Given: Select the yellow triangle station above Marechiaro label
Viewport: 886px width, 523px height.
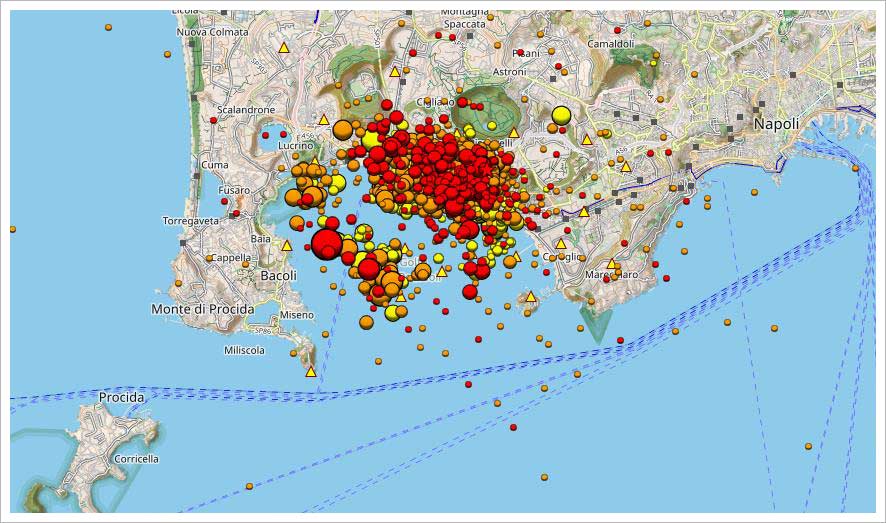Looking at the screenshot, I should coord(612,264).
